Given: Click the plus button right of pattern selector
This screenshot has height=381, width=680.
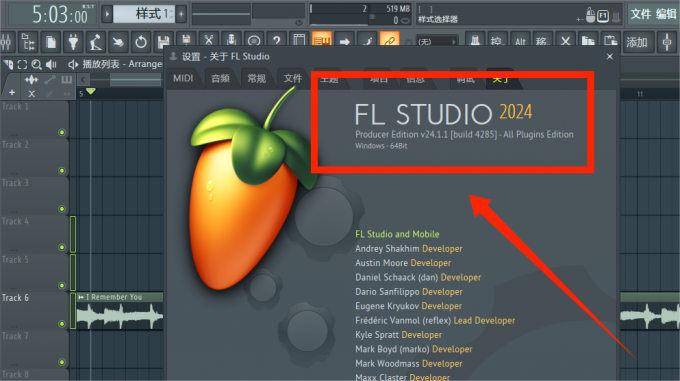Looking at the screenshot, I should [x=181, y=14].
